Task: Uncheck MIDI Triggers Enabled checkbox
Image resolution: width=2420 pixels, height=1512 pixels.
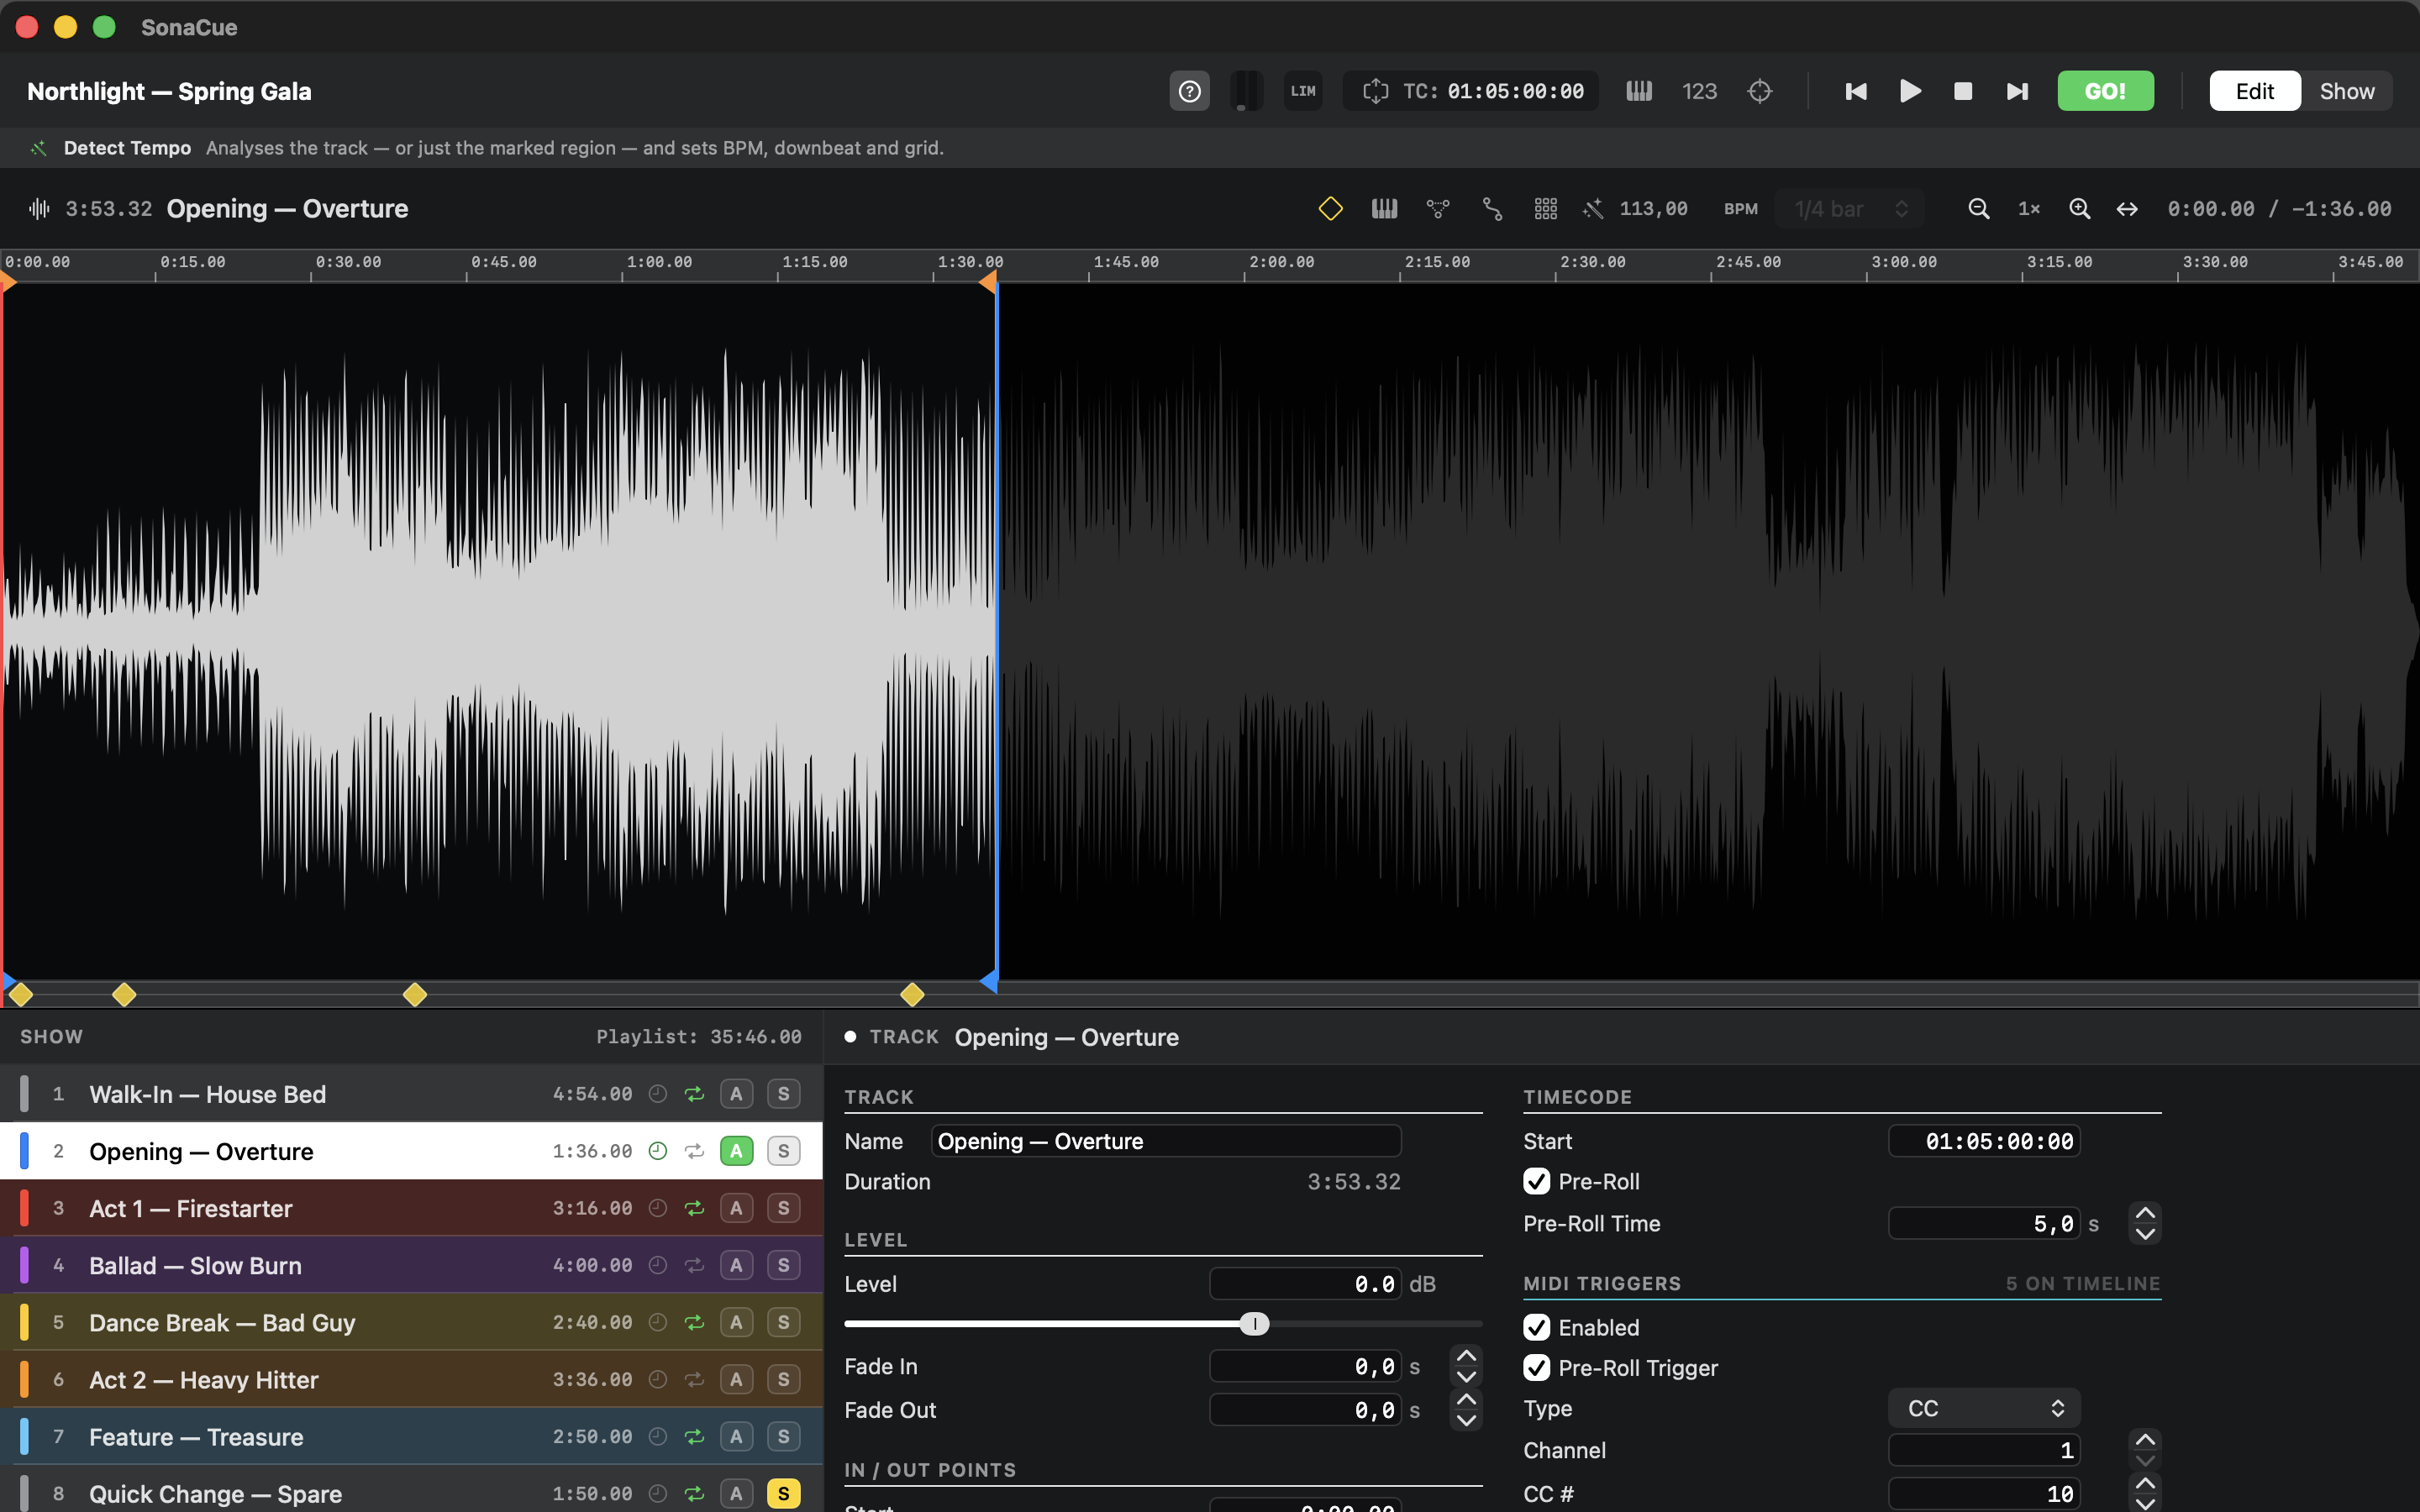Action: 1537,1327
